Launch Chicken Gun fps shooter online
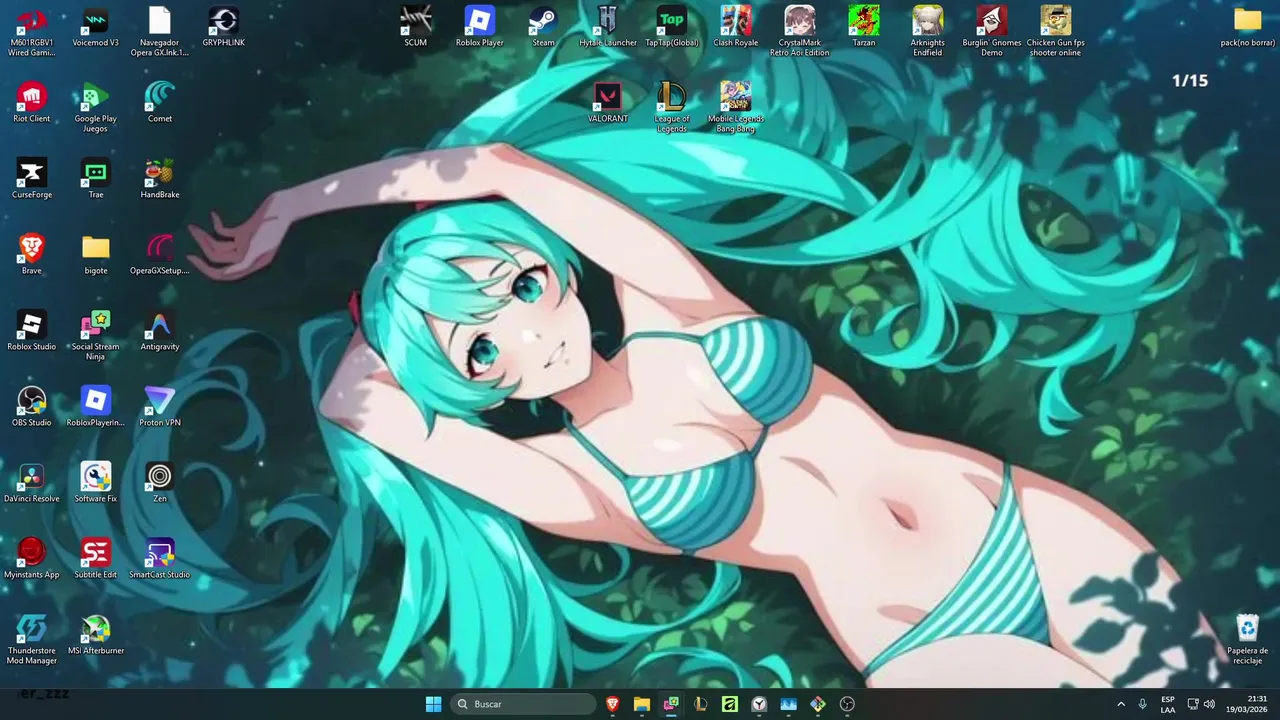 (1056, 30)
